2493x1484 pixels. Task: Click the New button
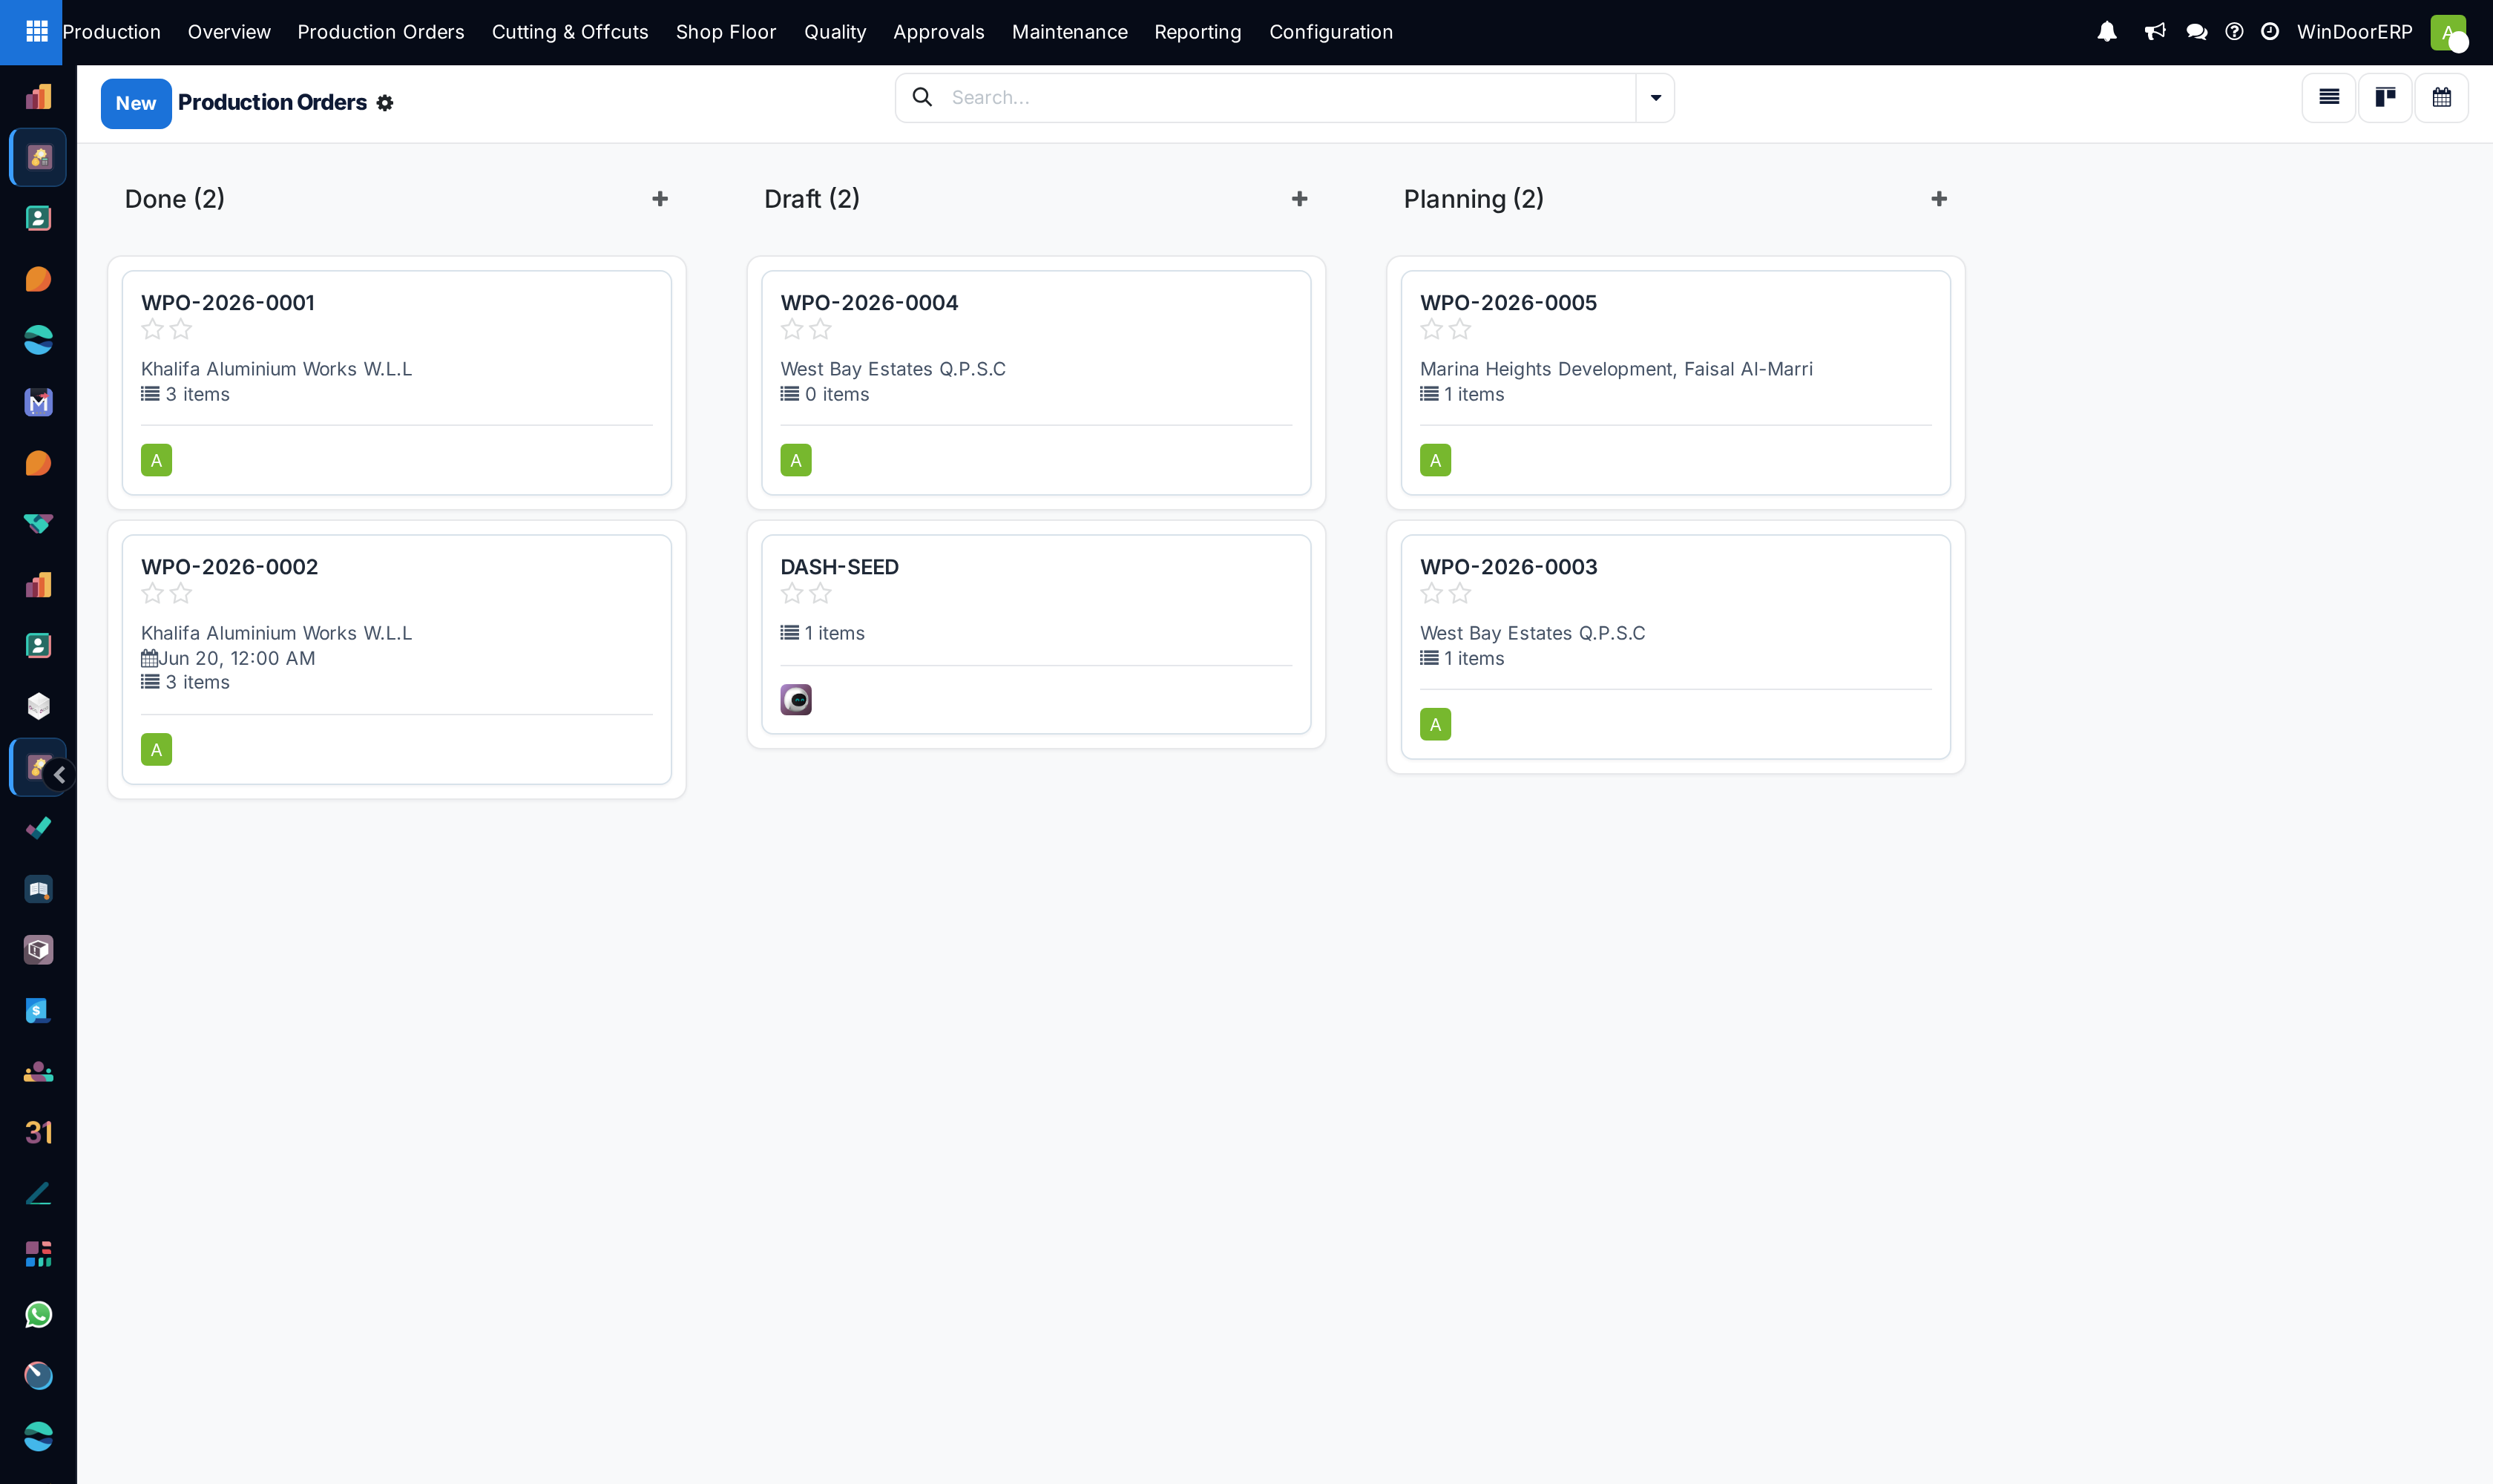pos(136,103)
